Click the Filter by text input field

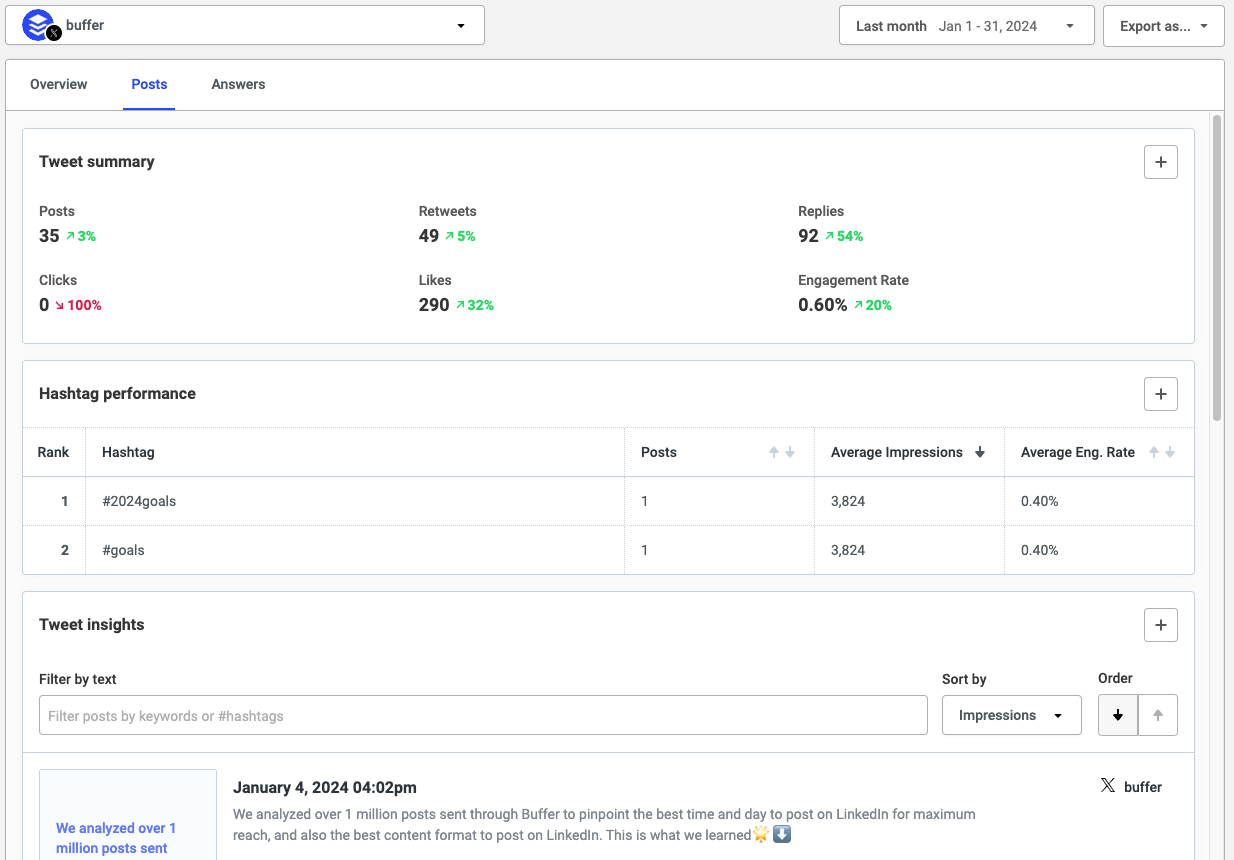483,715
